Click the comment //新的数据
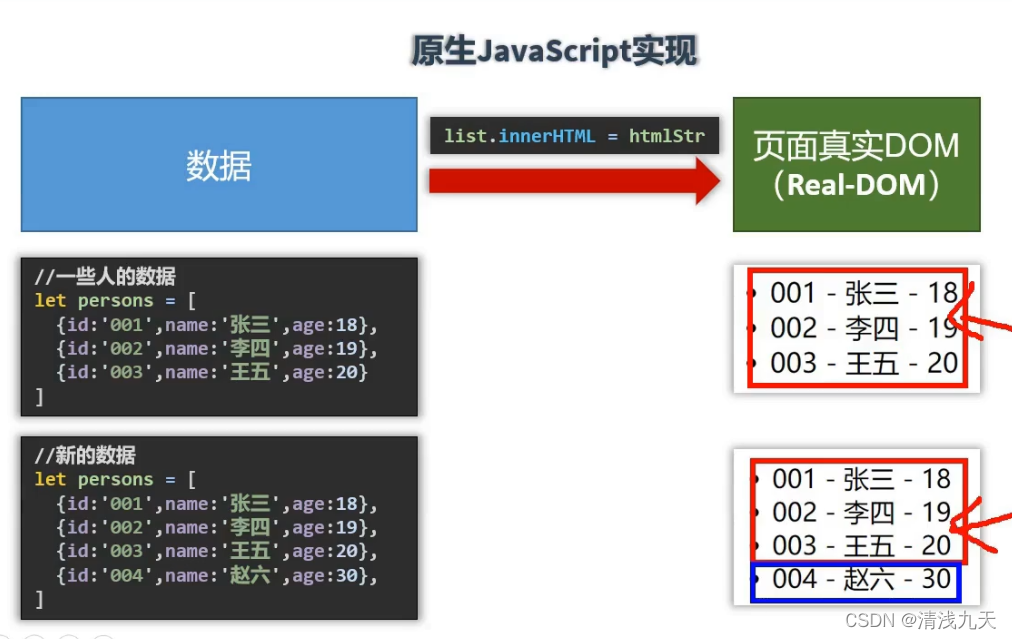Image resolution: width=1012 pixels, height=639 pixels. click(x=85, y=455)
